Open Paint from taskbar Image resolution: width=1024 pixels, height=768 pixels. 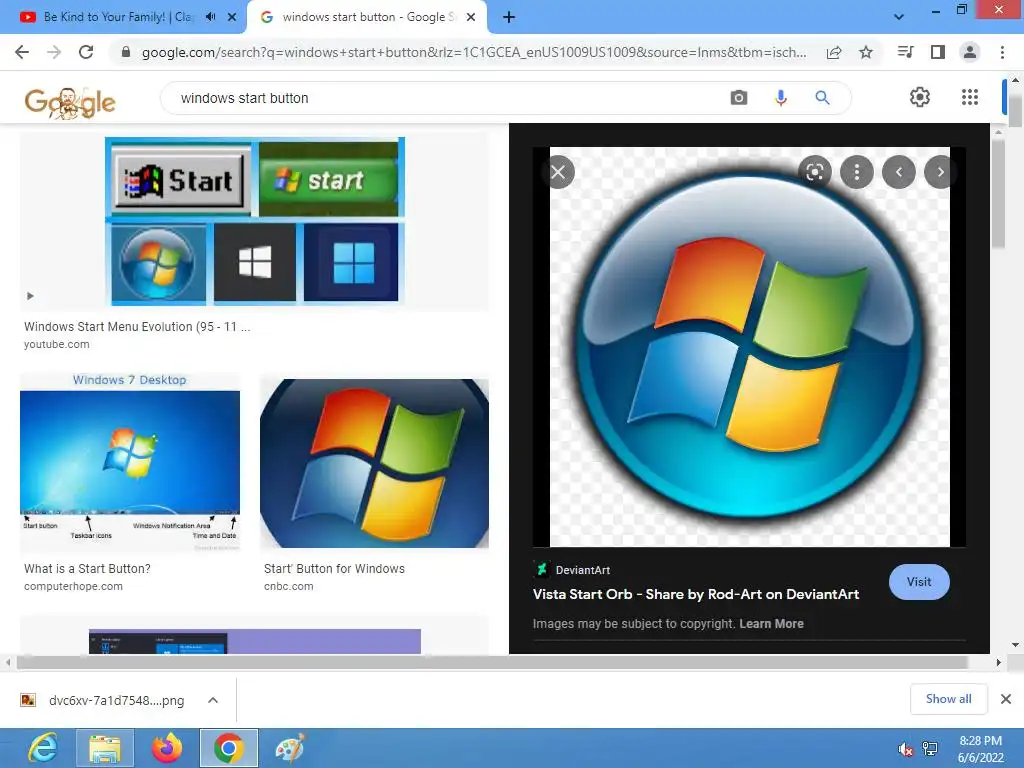[290, 748]
